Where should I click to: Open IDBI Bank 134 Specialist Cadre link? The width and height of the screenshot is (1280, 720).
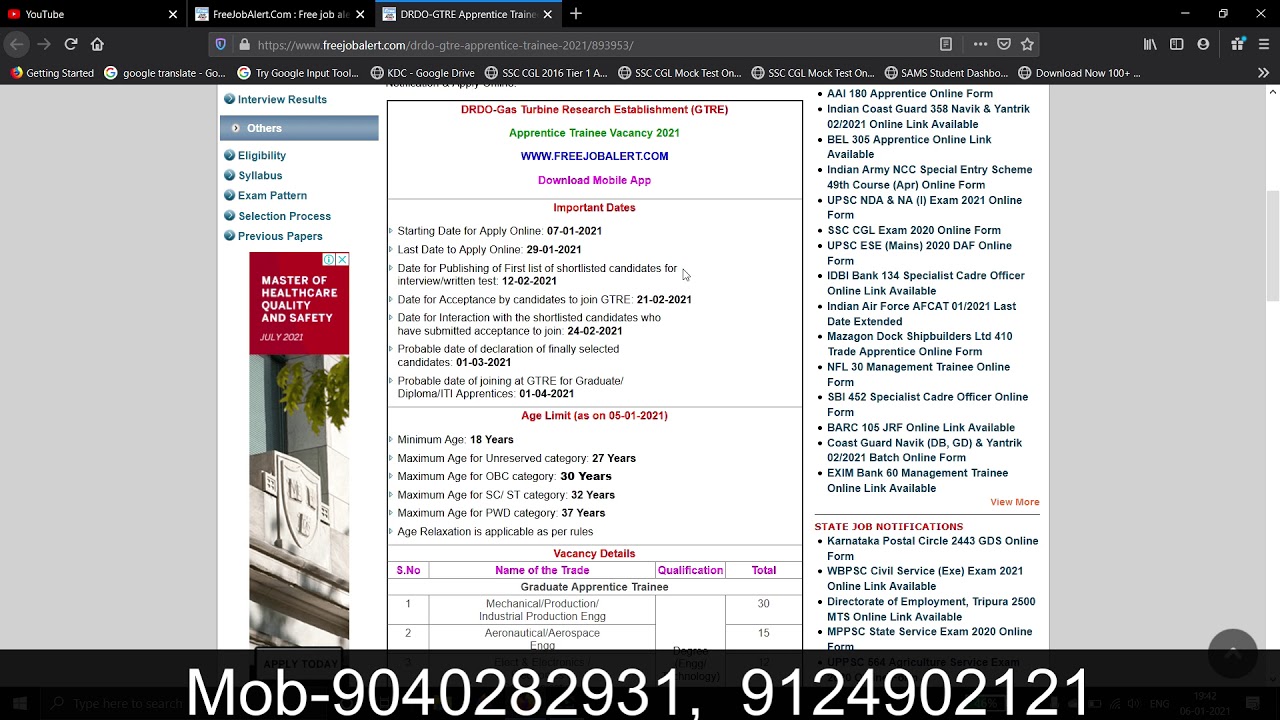(926, 283)
